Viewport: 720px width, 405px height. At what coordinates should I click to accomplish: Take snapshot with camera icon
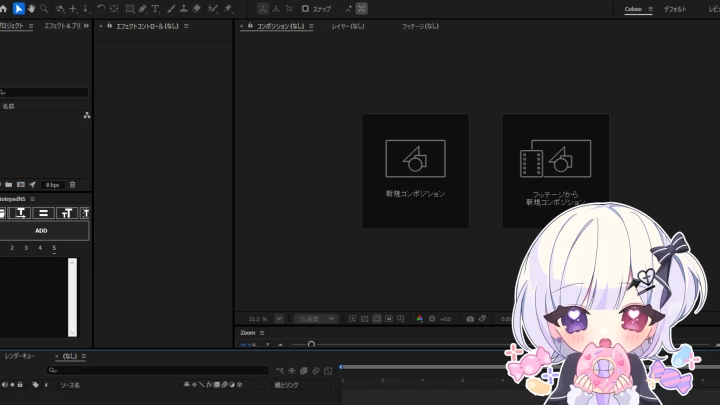470,319
